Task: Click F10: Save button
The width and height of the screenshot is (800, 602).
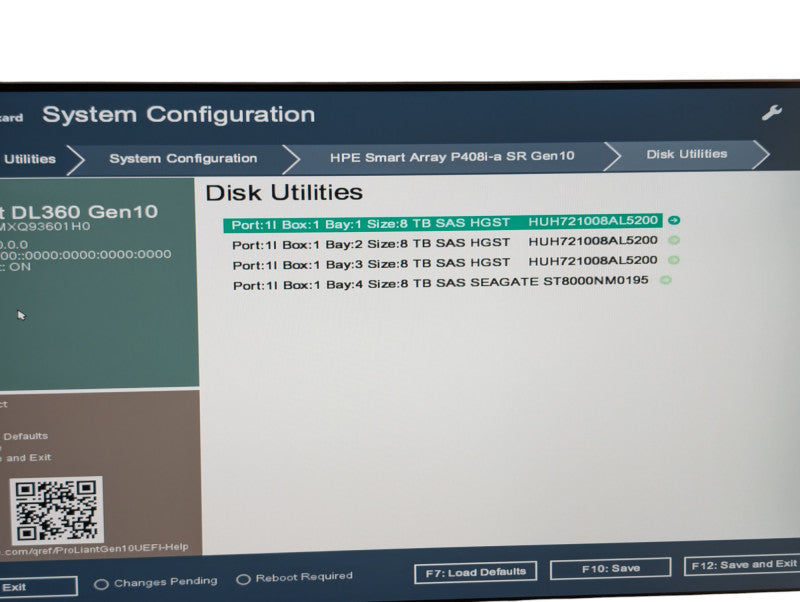Action: coord(611,568)
